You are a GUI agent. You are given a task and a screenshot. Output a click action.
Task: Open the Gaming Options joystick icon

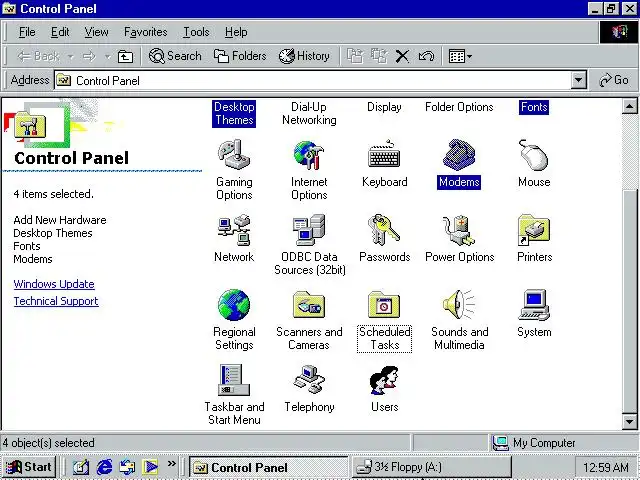(234, 155)
